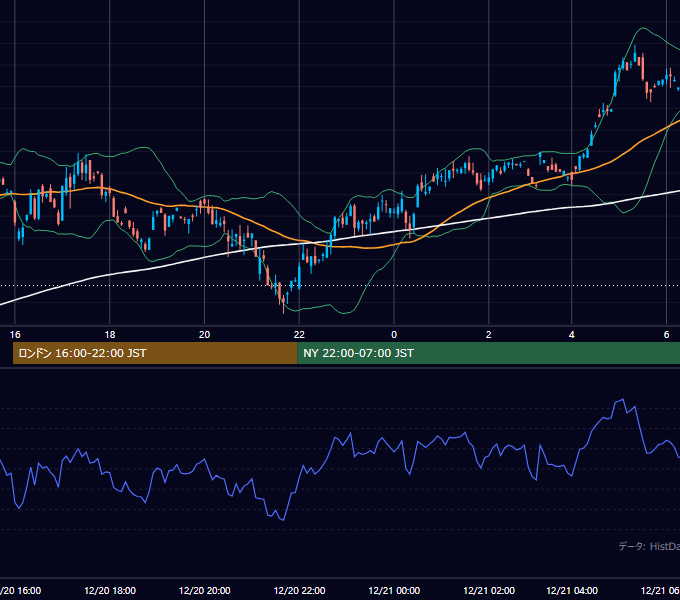The width and height of the screenshot is (680, 600).
Task: Select the NY 22:00-07:00 JST session bar
Action: click(489, 353)
